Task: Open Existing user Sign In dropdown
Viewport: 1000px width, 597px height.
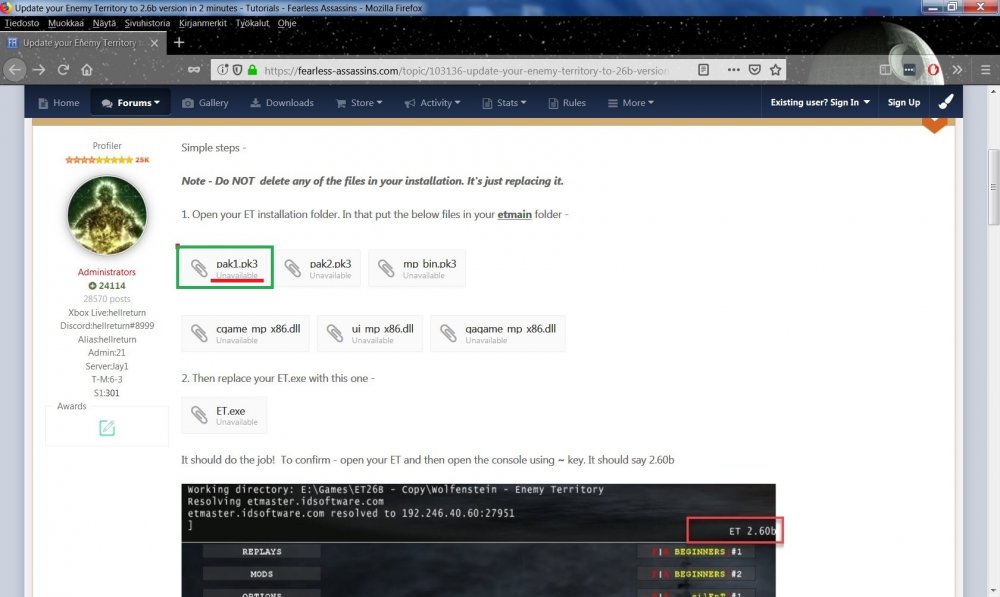Action: 820,102
